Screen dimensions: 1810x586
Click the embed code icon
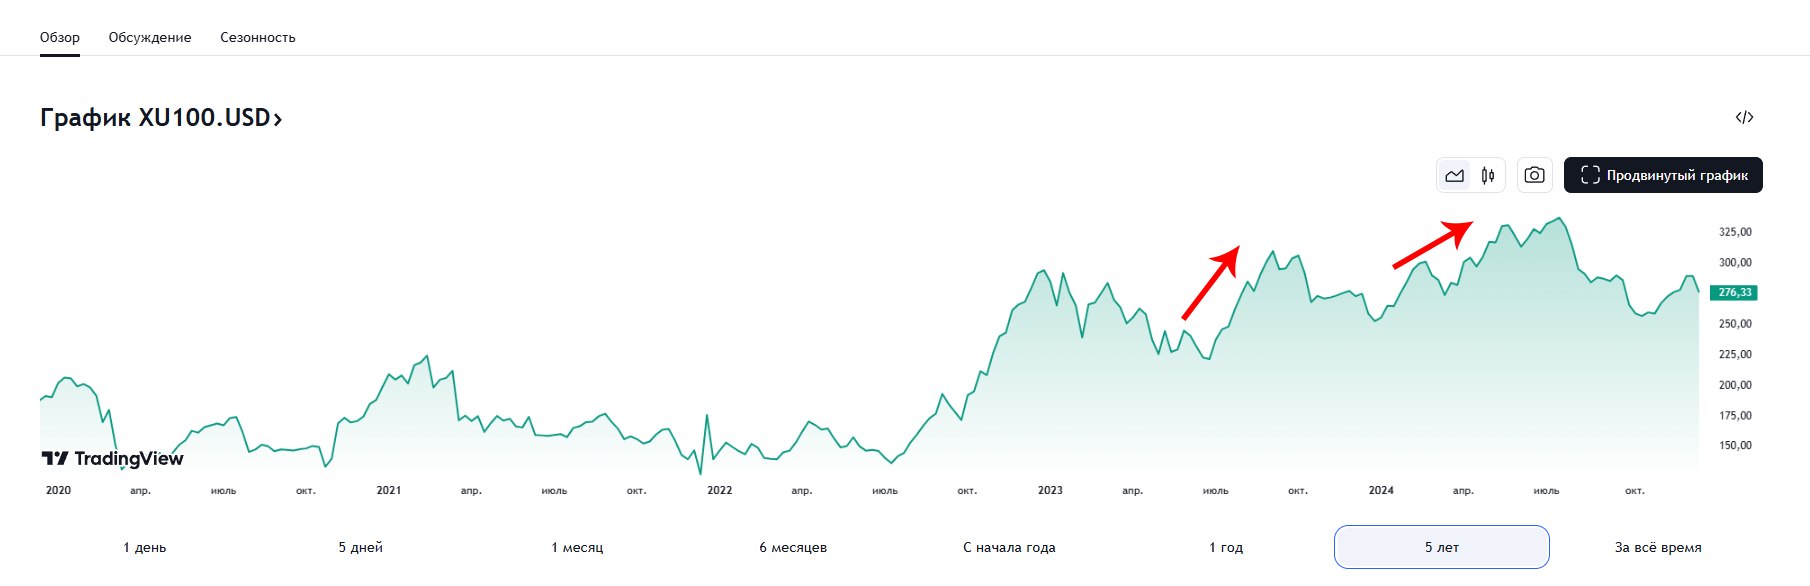pos(1744,117)
